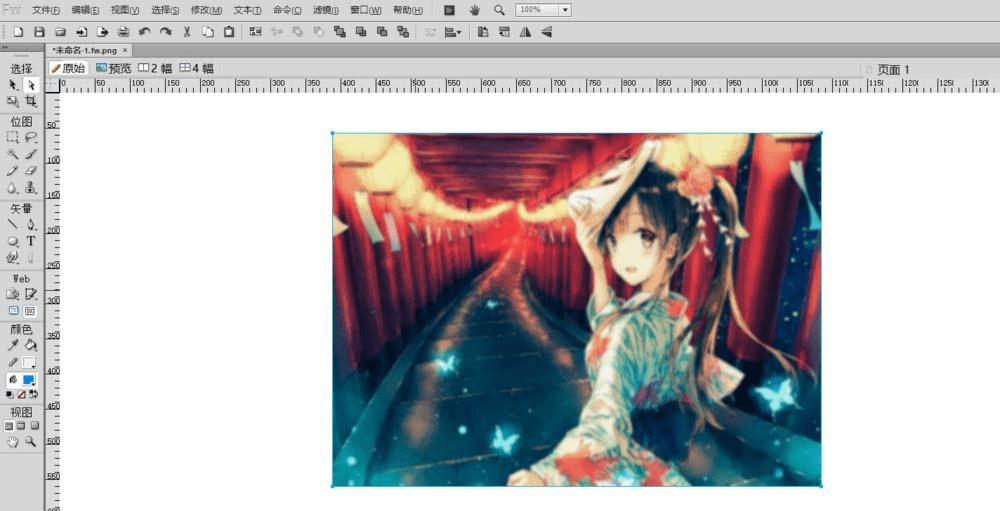Select the Paint Bucket tool
Screen dimensions: 1000x511
click(31, 345)
